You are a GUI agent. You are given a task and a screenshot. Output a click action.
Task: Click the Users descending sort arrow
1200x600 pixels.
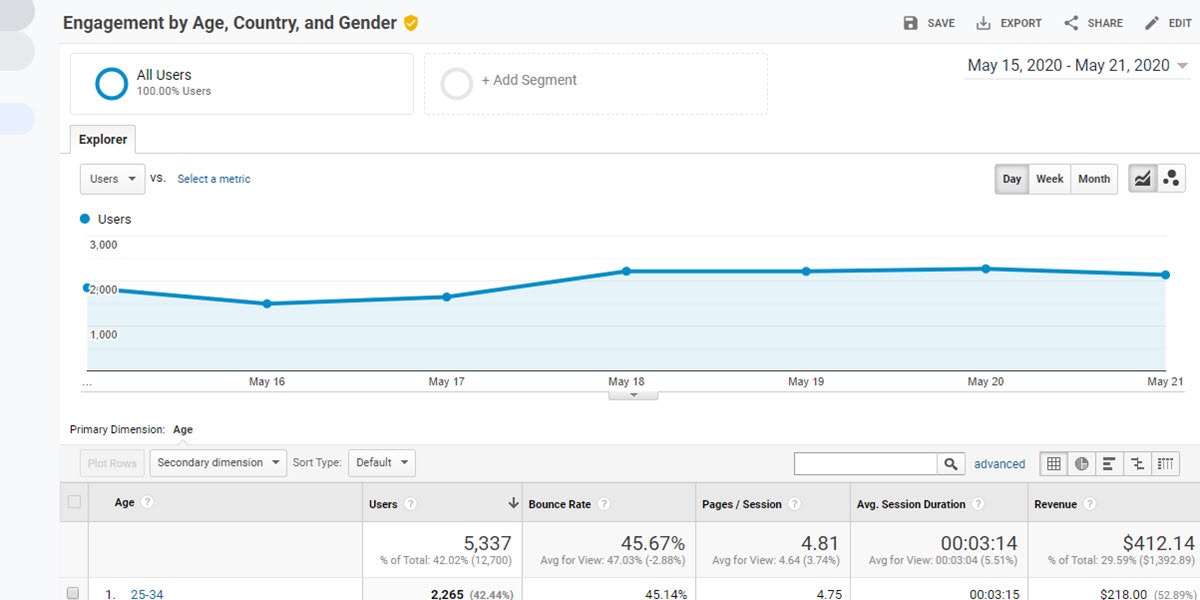point(513,503)
